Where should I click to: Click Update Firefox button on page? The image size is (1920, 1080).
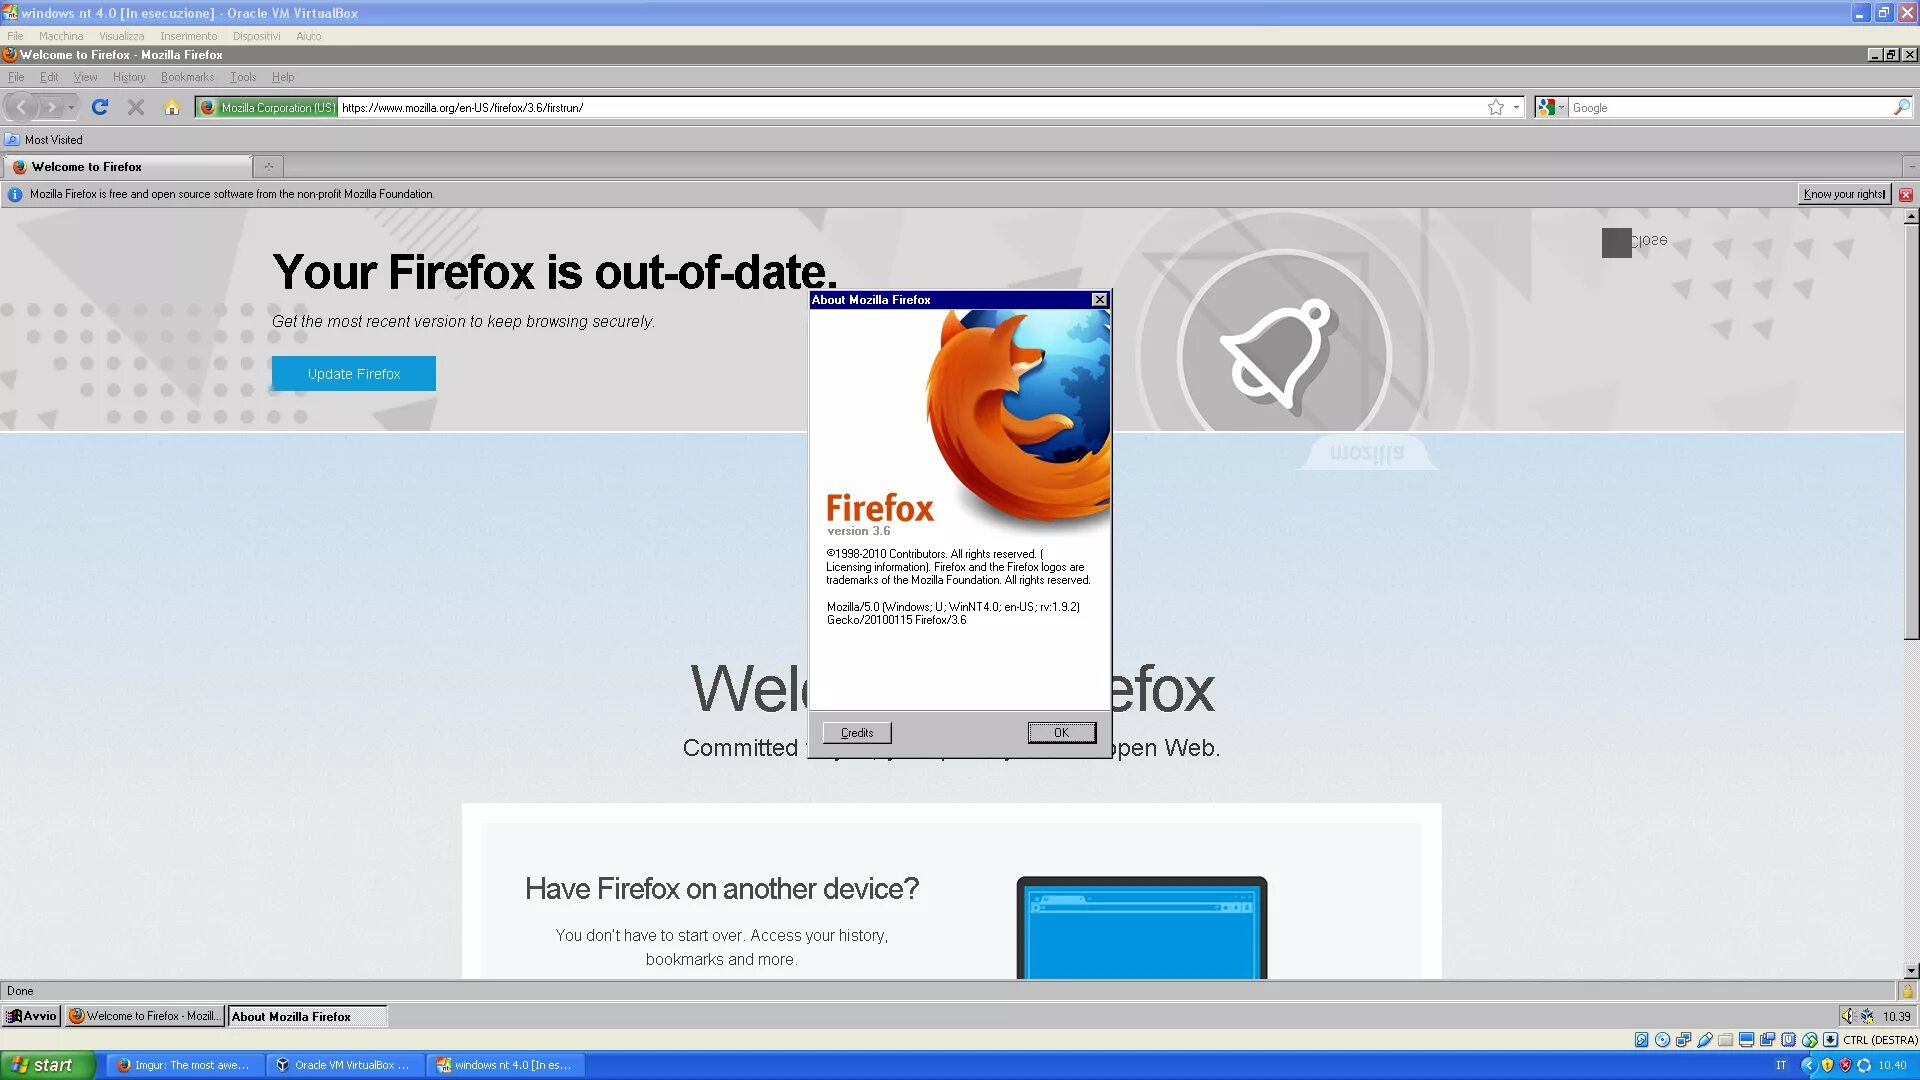[x=353, y=373]
